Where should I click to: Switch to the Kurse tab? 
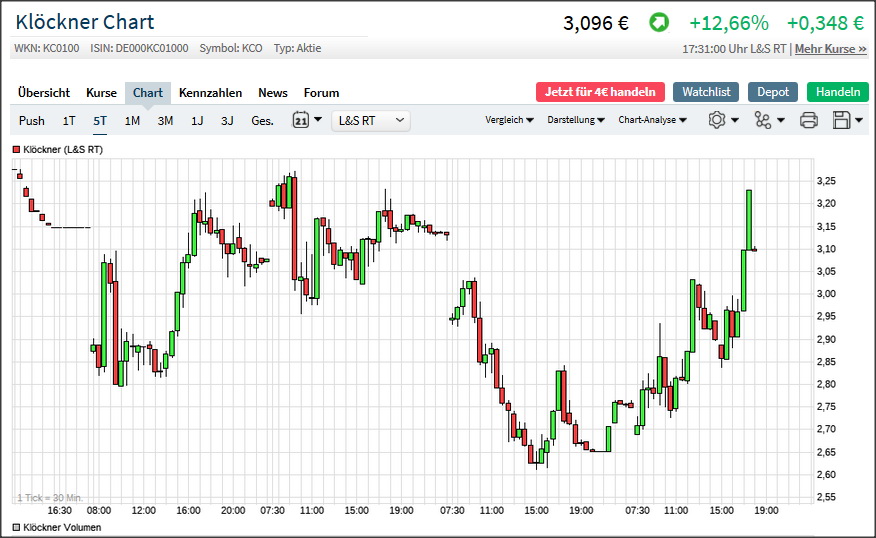101,93
